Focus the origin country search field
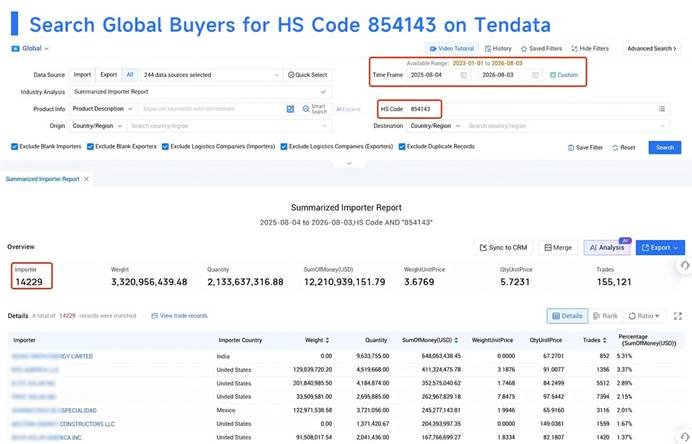 coord(229,126)
